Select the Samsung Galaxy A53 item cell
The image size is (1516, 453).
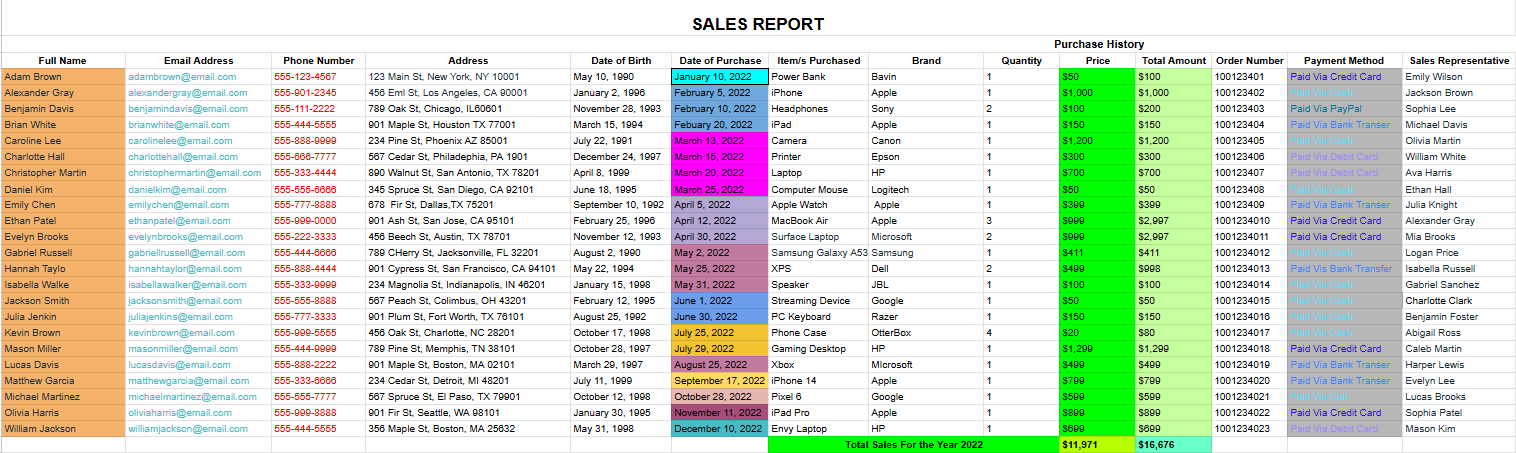point(819,253)
